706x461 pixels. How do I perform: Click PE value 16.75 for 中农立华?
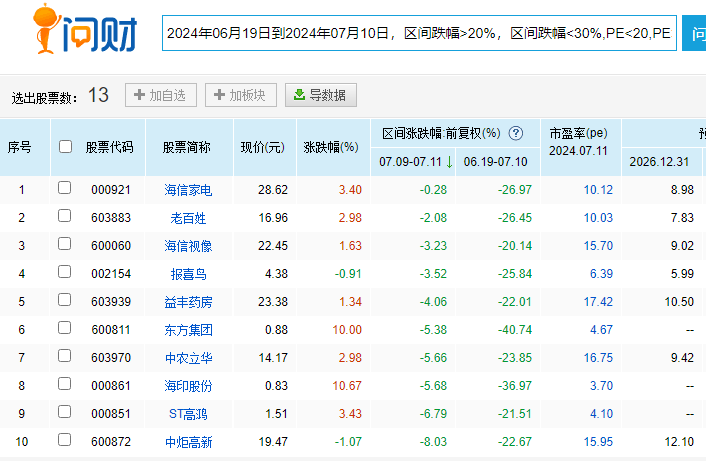pyautogui.click(x=598, y=357)
